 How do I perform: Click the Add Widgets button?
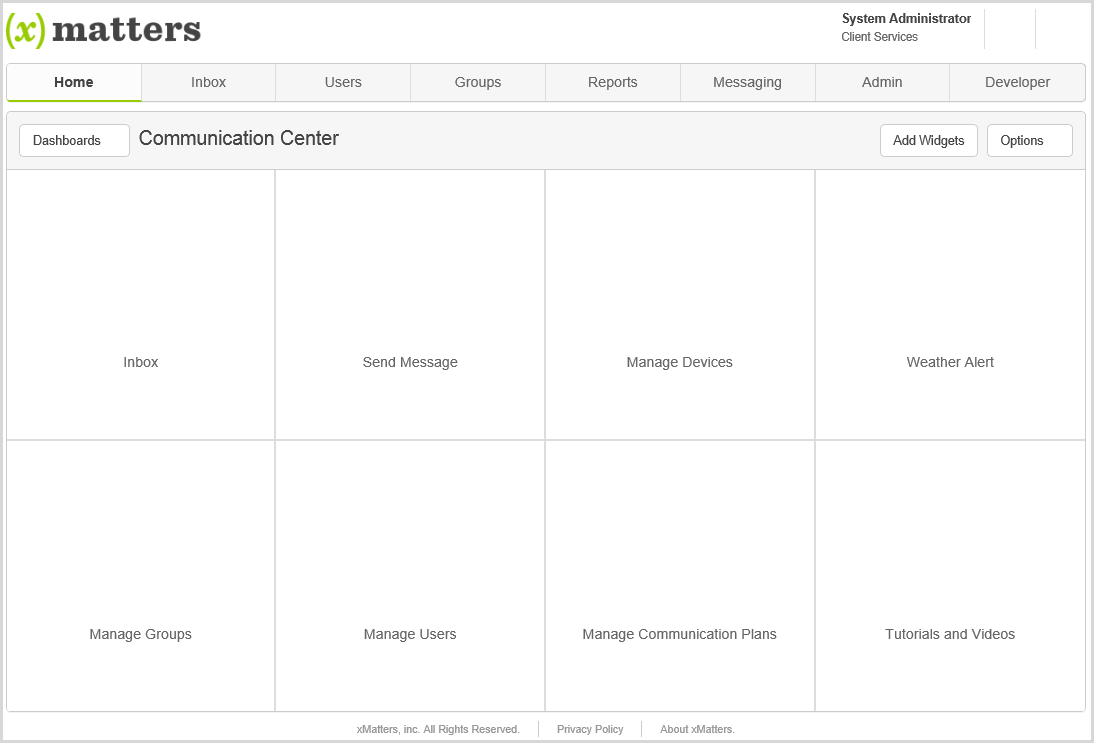(x=929, y=140)
